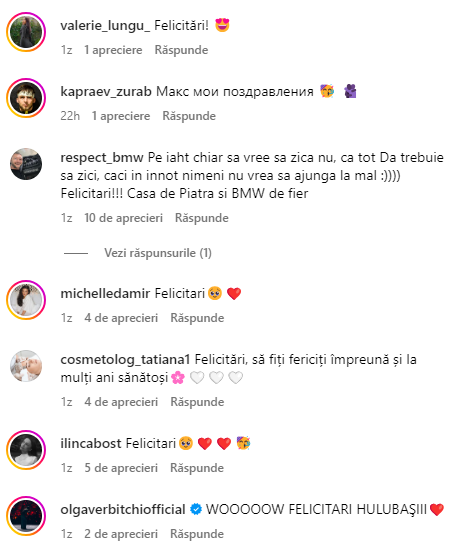Image resolution: width=462 pixels, height=547 pixels.
Task: Reply to olgaverbitchiofficial comment
Action: pos(197,534)
